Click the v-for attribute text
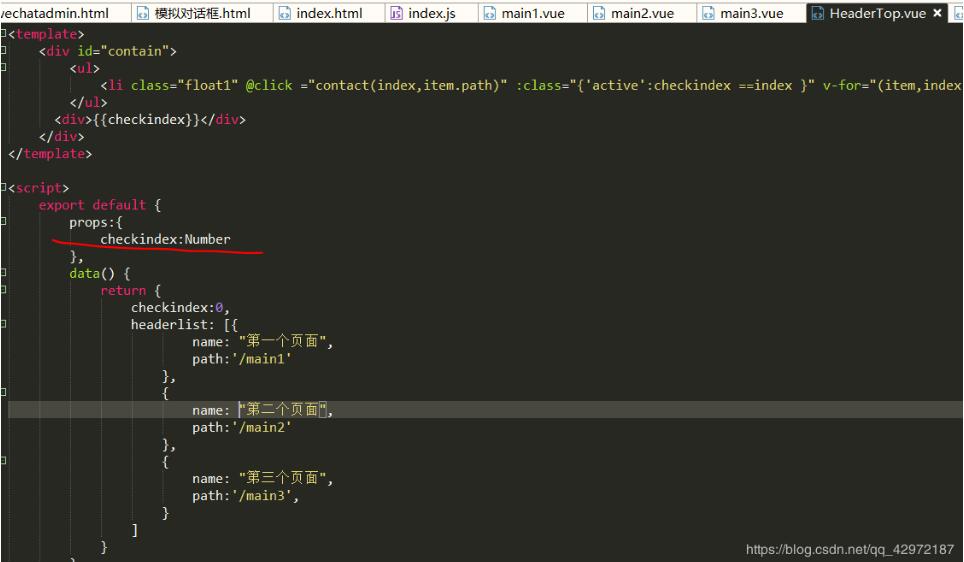964x562 pixels. click(893, 85)
